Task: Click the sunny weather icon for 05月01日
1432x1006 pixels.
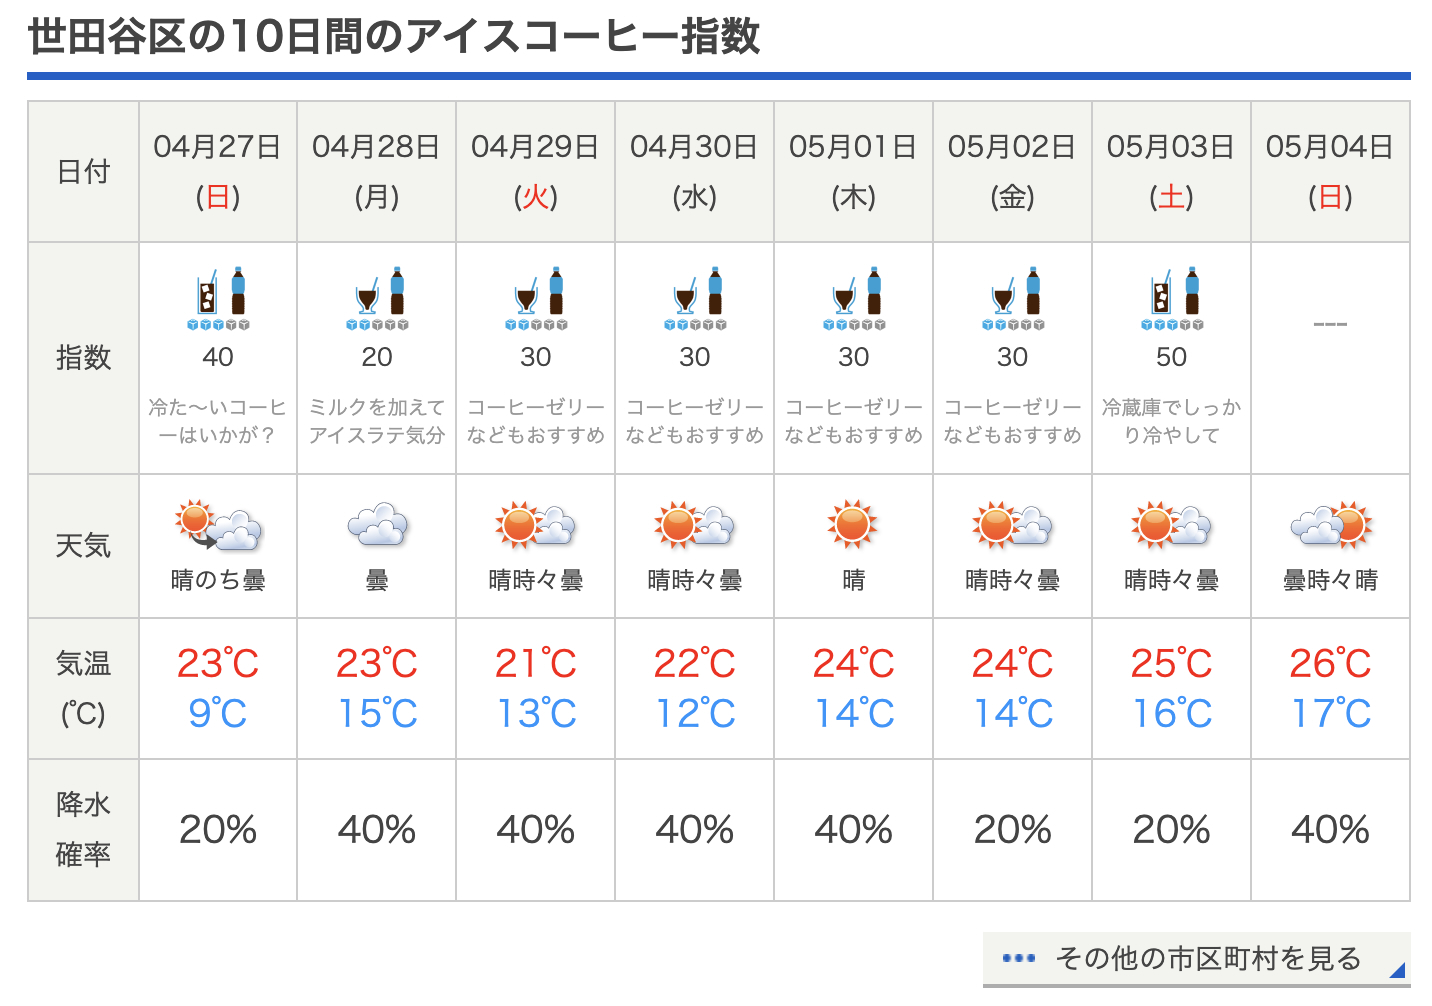Action: (x=853, y=524)
